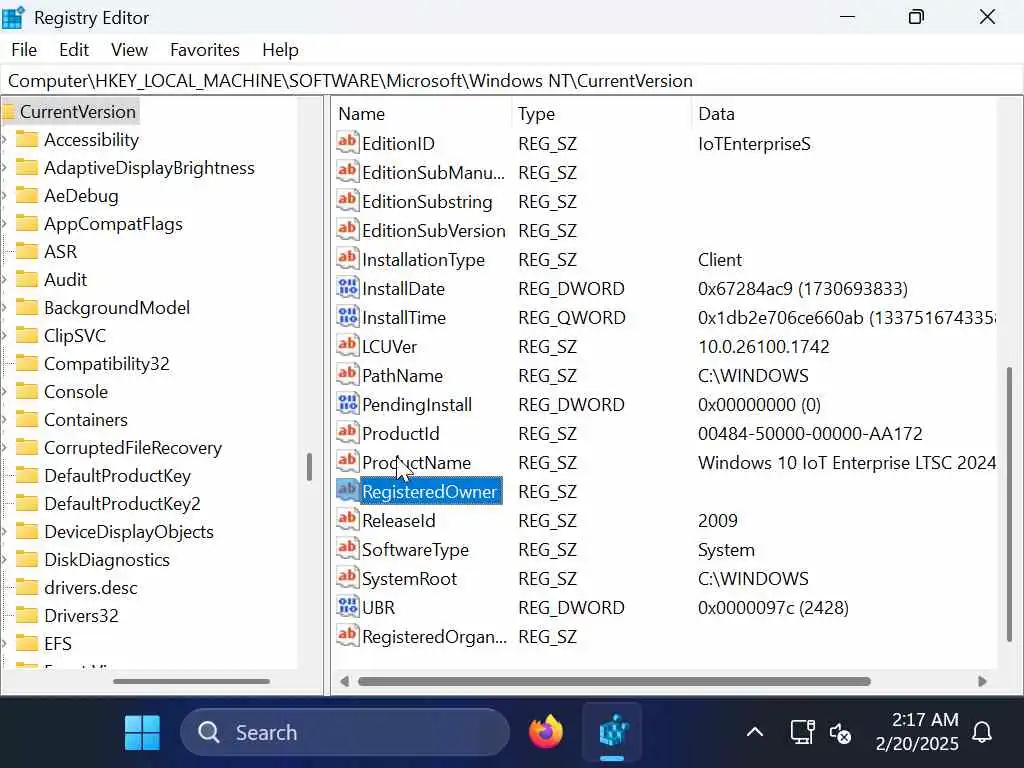Screen dimensions: 1024x768
Task: Click the taskbar Search box
Action: click(x=345, y=732)
